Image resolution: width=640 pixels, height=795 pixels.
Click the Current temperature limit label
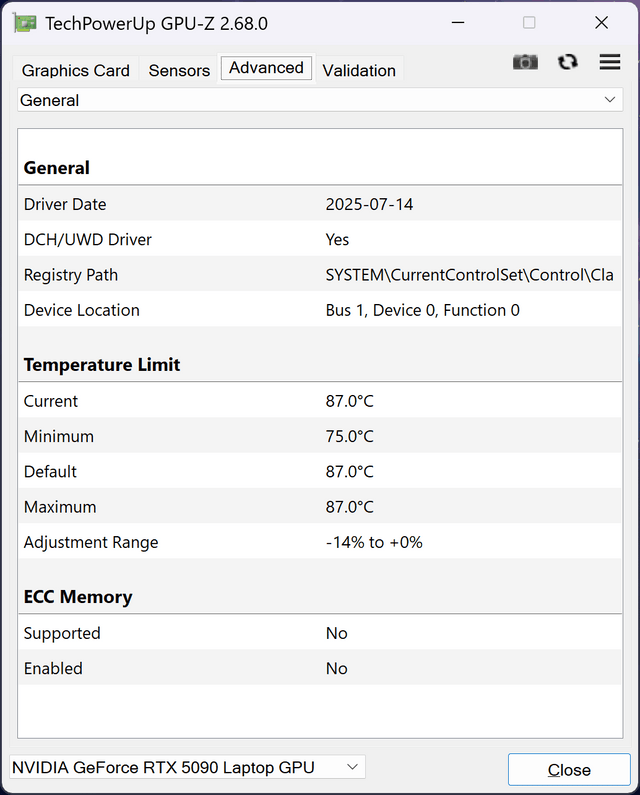click(51, 401)
